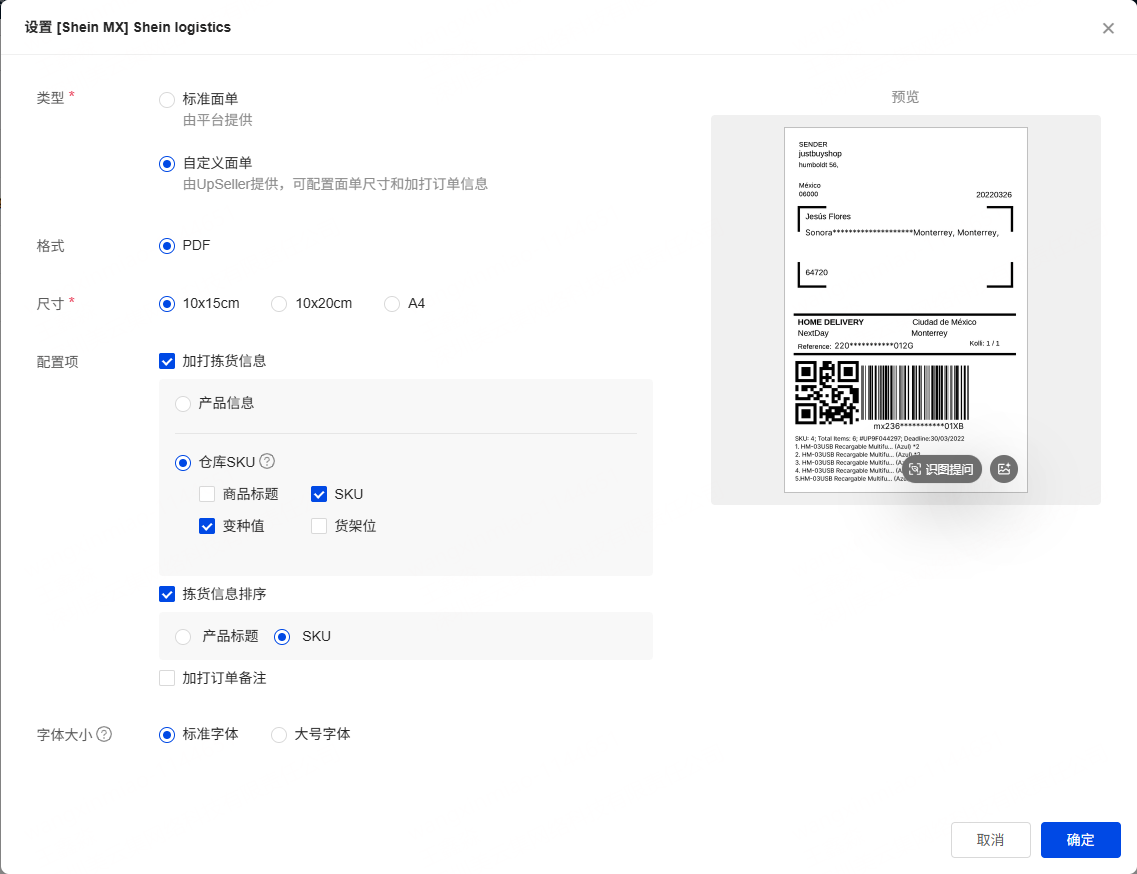
Task: Select the 产品信息 radio option
Action: (x=183, y=404)
